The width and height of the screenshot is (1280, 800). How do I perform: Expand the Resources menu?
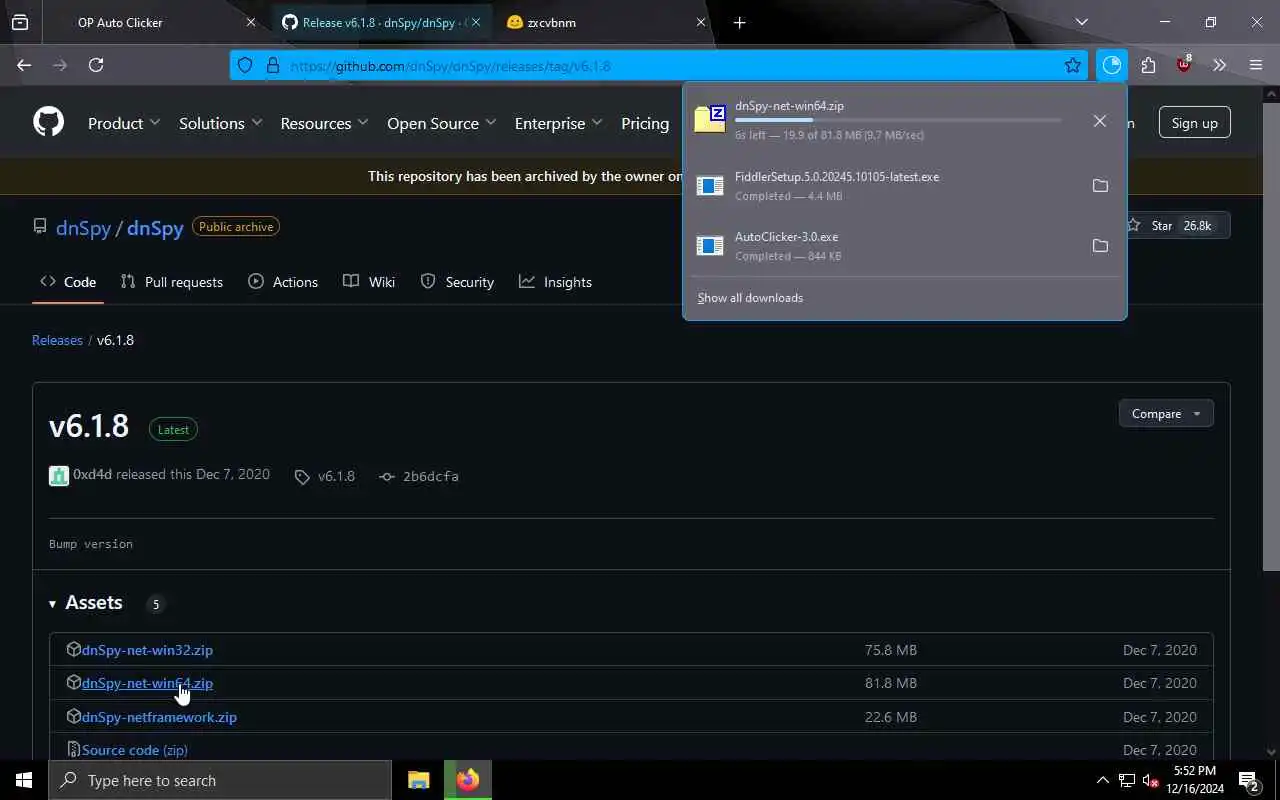[325, 123]
